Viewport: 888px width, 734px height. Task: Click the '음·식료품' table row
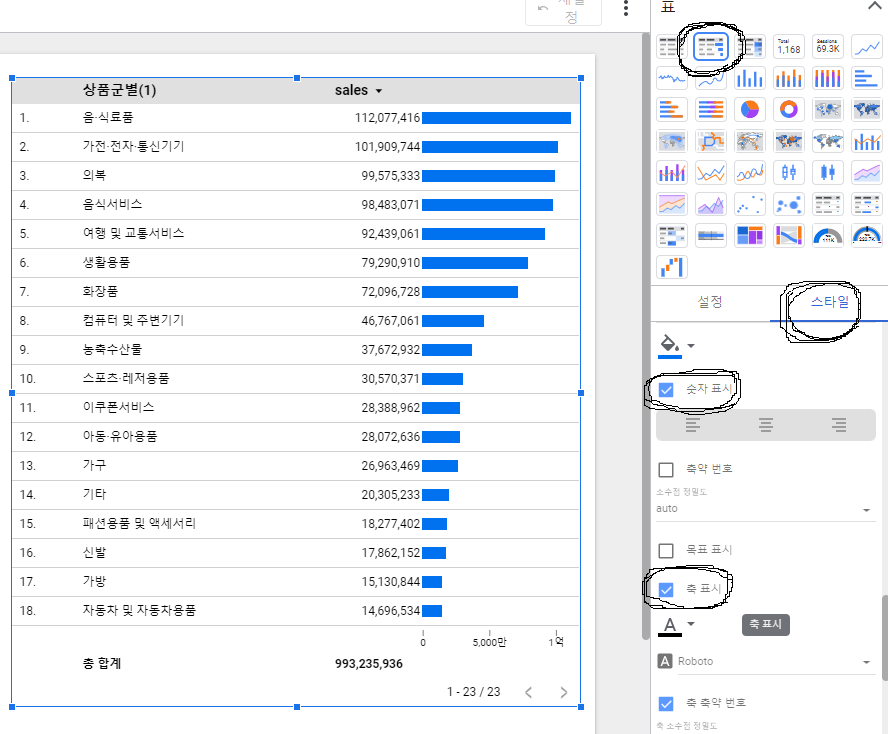pos(296,118)
